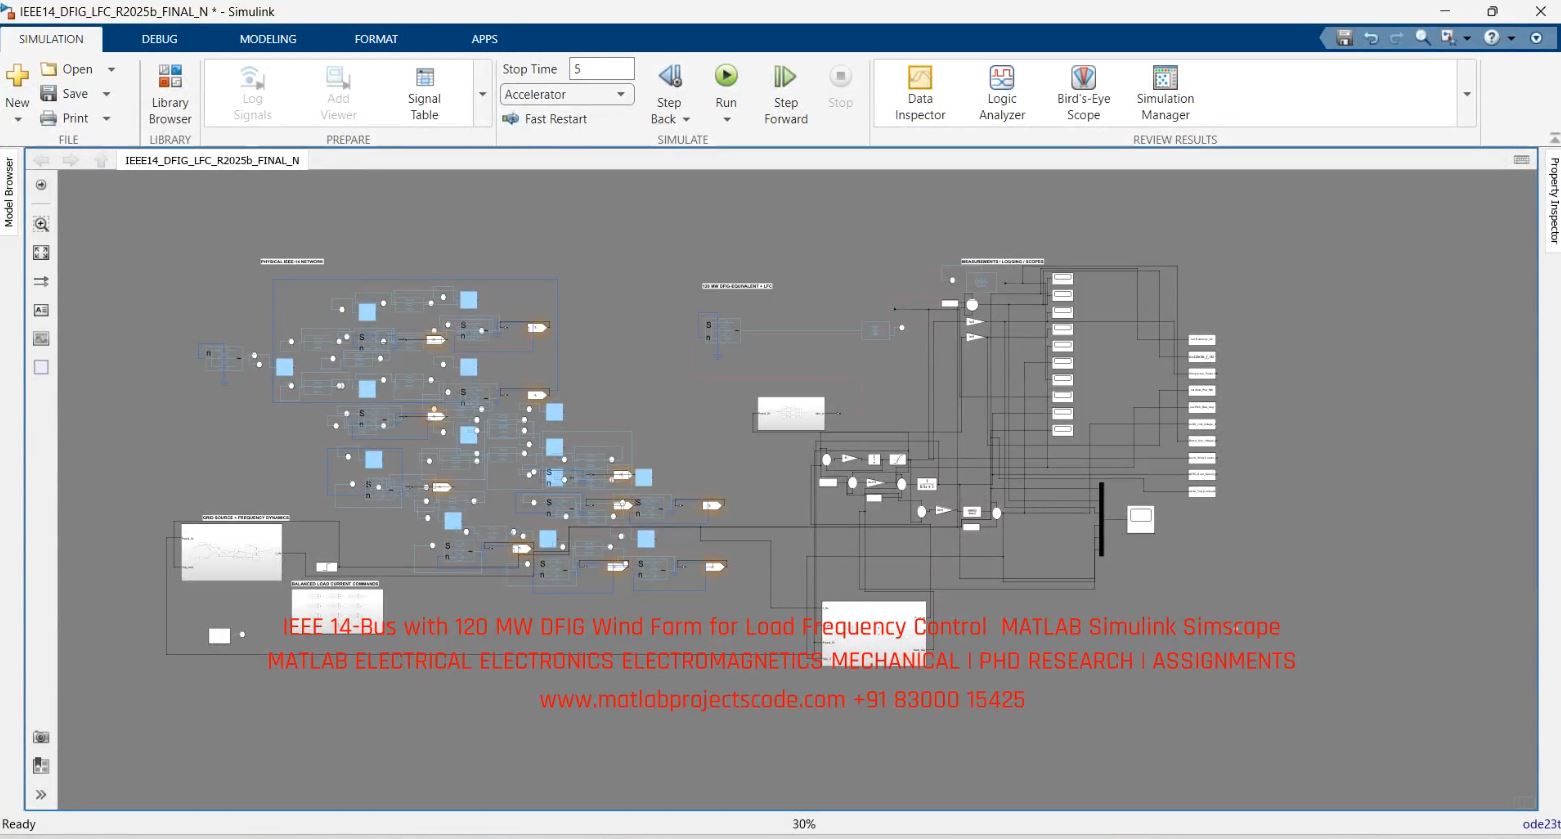This screenshot has height=839, width=1561.
Task: Switch to the APPS tab
Action: pos(484,39)
